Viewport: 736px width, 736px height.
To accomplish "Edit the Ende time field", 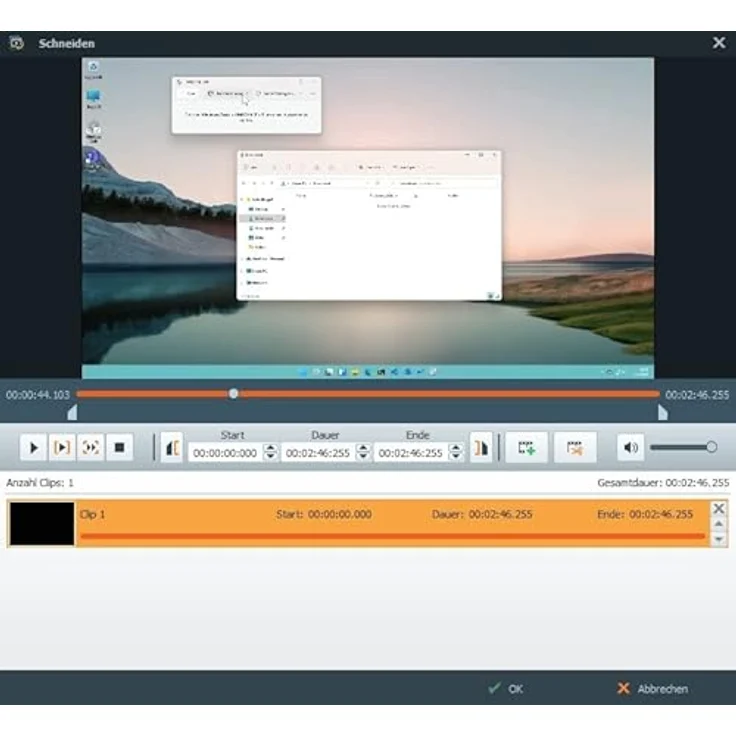I will (x=411, y=453).
